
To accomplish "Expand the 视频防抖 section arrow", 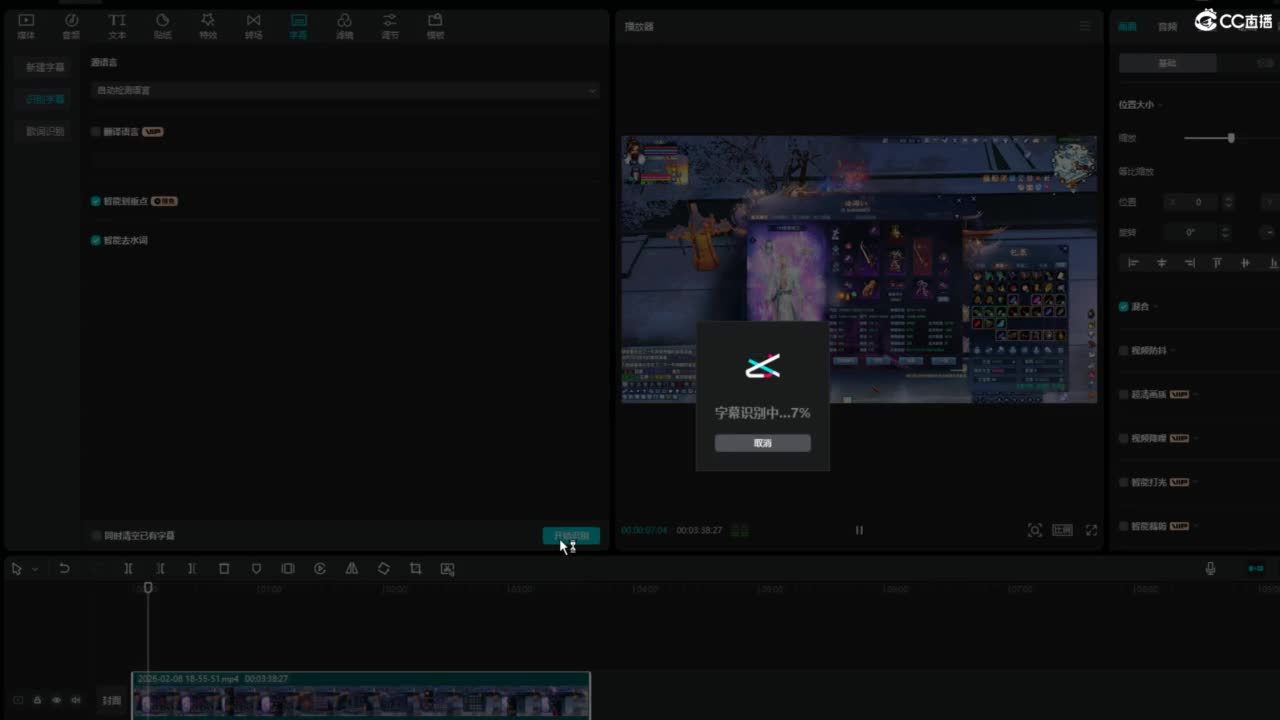I will click(x=1174, y=351).
